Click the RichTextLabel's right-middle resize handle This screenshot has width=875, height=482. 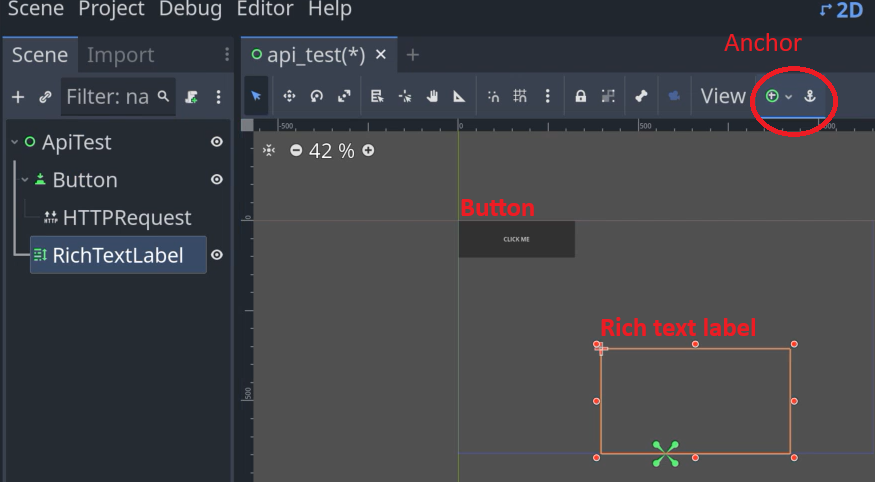794,401
